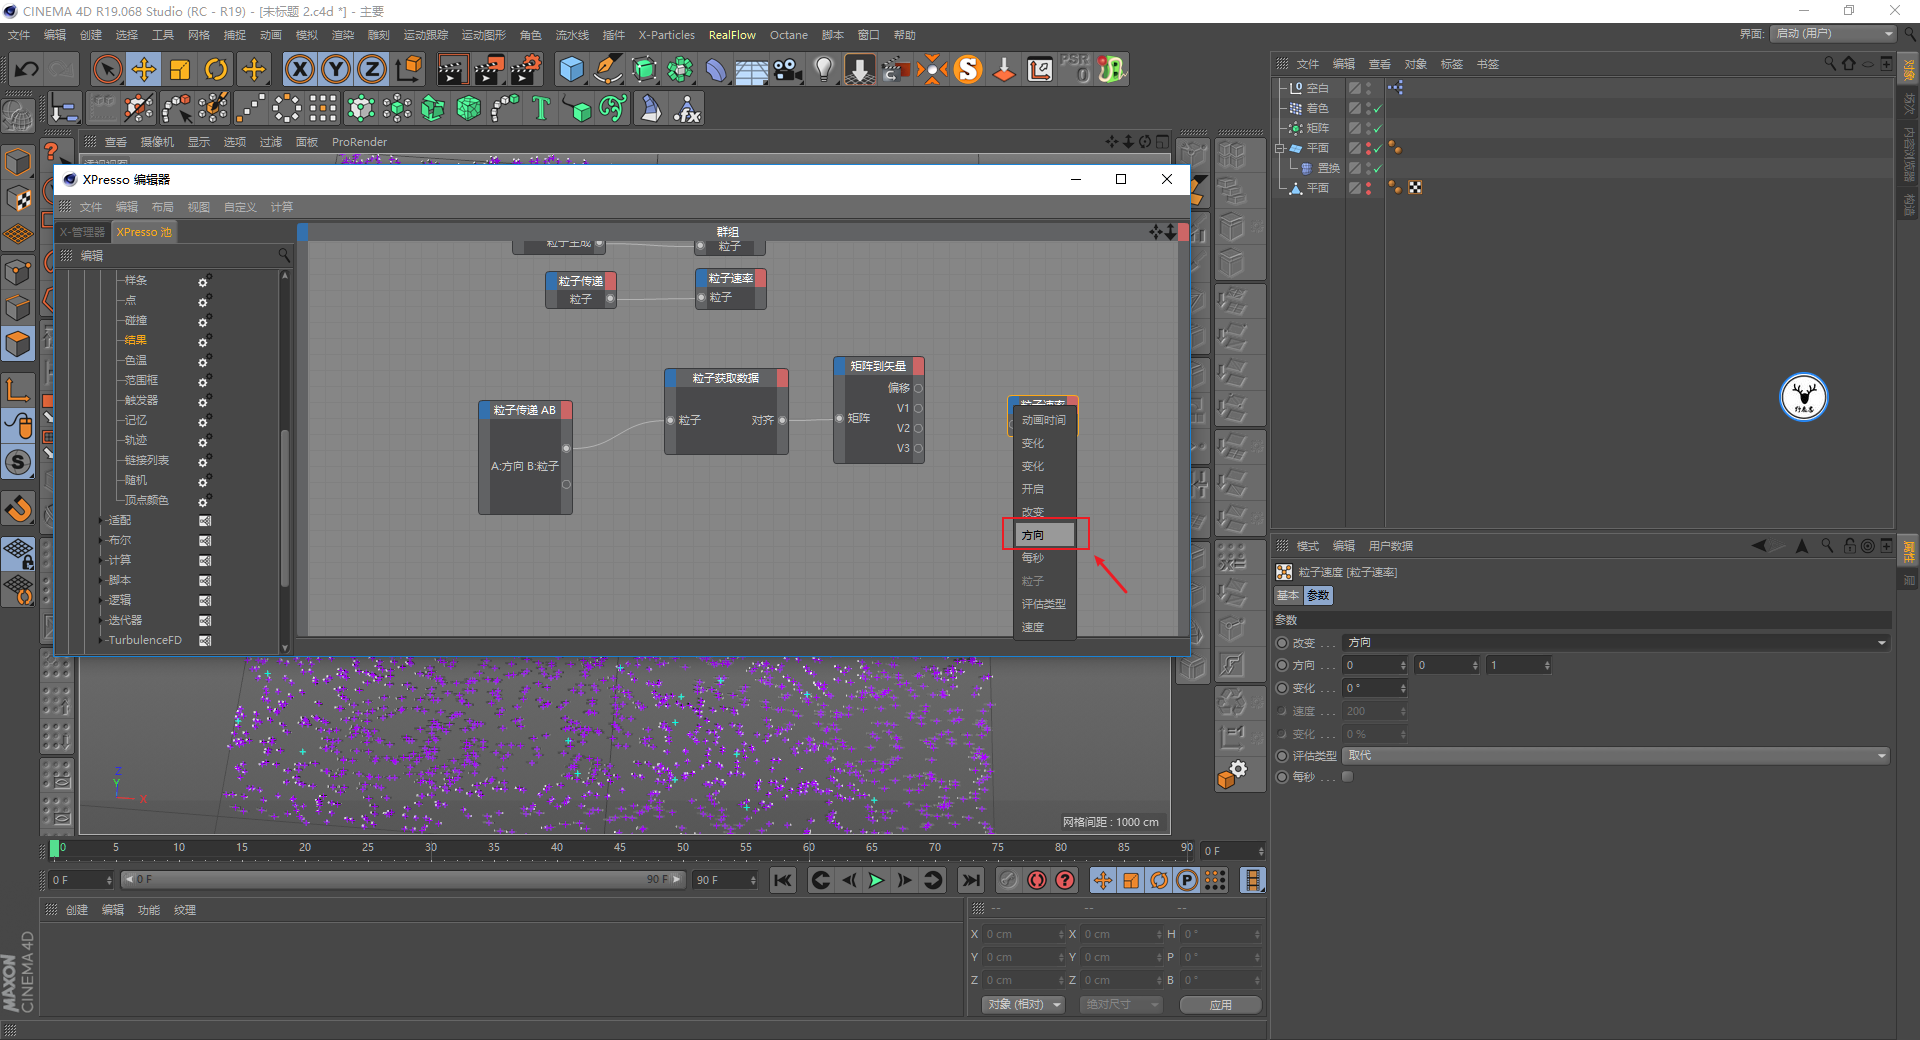Click the Cloner circle-of-dots icon
Image resolution: width=1920 pixels, height=1040 pixels.
coord(287,108)
